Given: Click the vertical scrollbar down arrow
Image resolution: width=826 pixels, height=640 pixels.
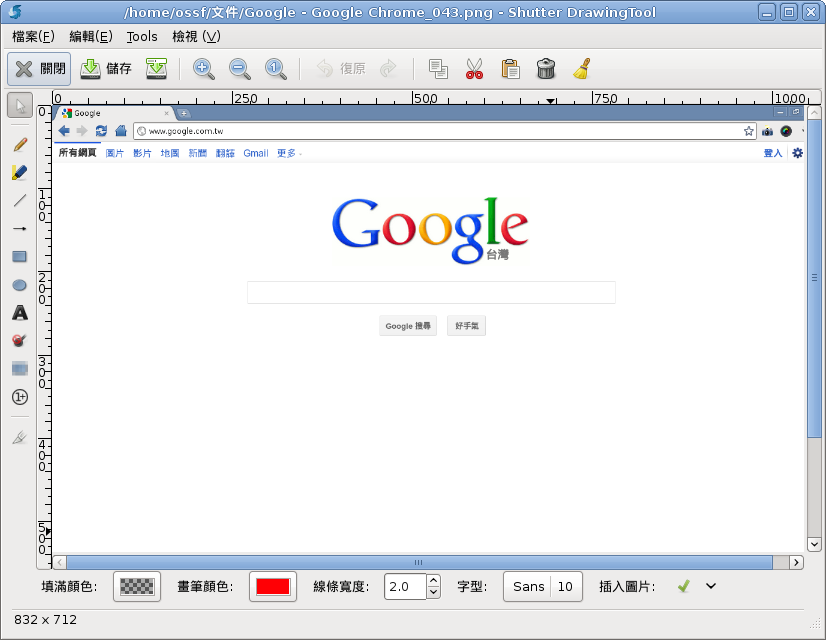Looking at the screenshot, I should pyautogui.click(x=814, y=544).
